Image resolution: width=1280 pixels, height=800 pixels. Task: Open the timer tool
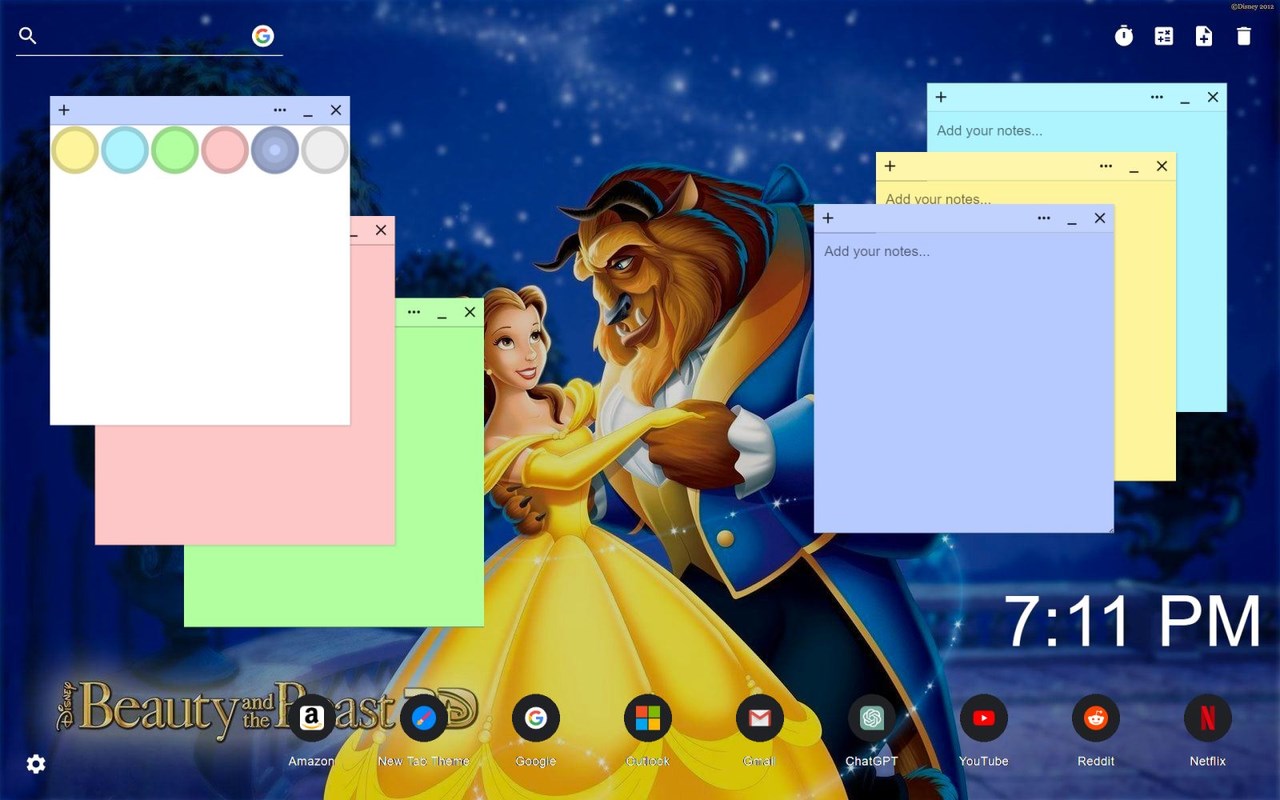pyautogui.click(x=1124, y=36)
